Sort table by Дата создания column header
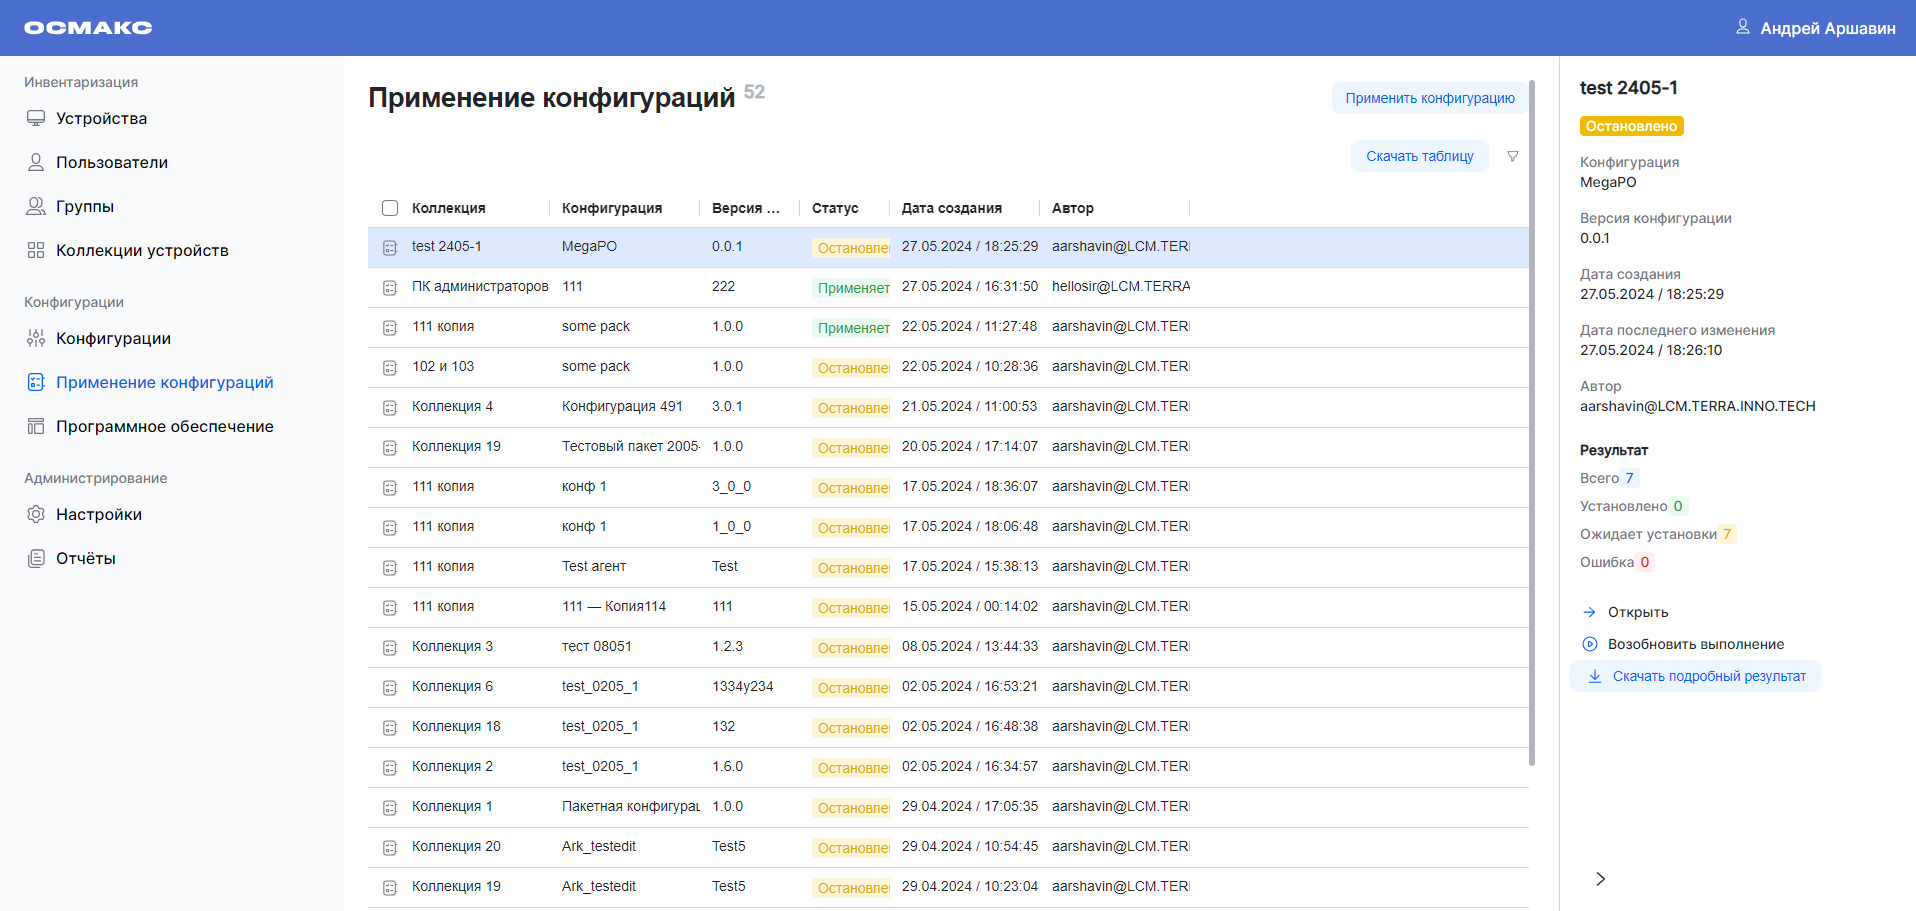 point(951,208)
